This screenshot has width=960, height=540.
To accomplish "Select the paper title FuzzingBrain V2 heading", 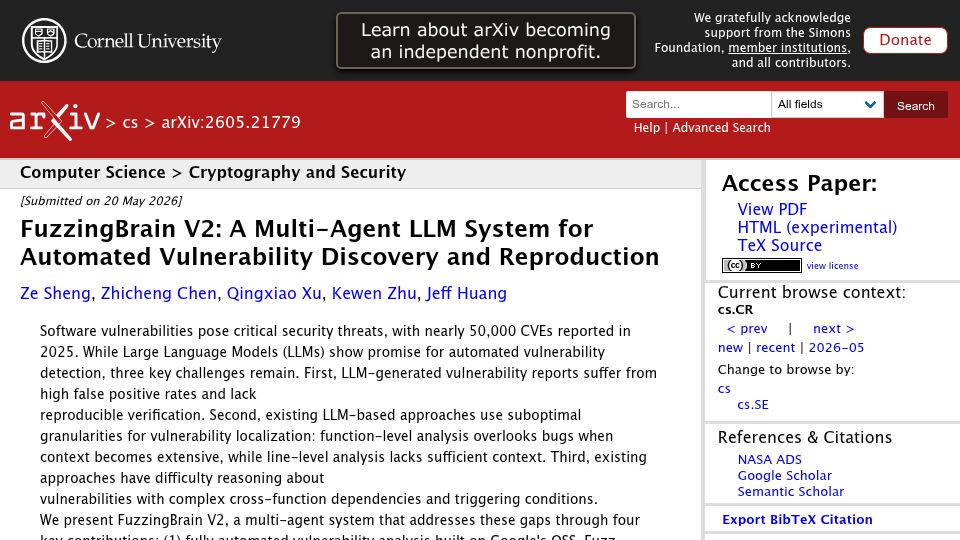I will coord(340,242).
